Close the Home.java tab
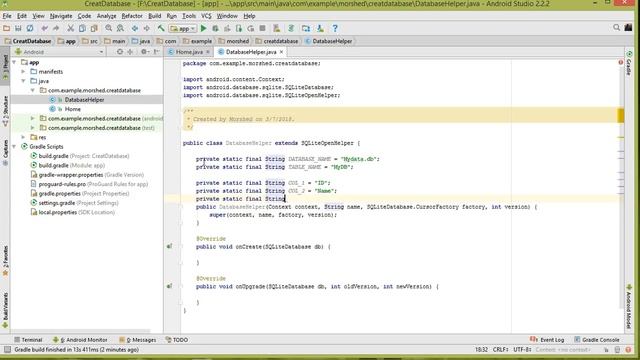 pyautogui.click(x=208, y=52)
